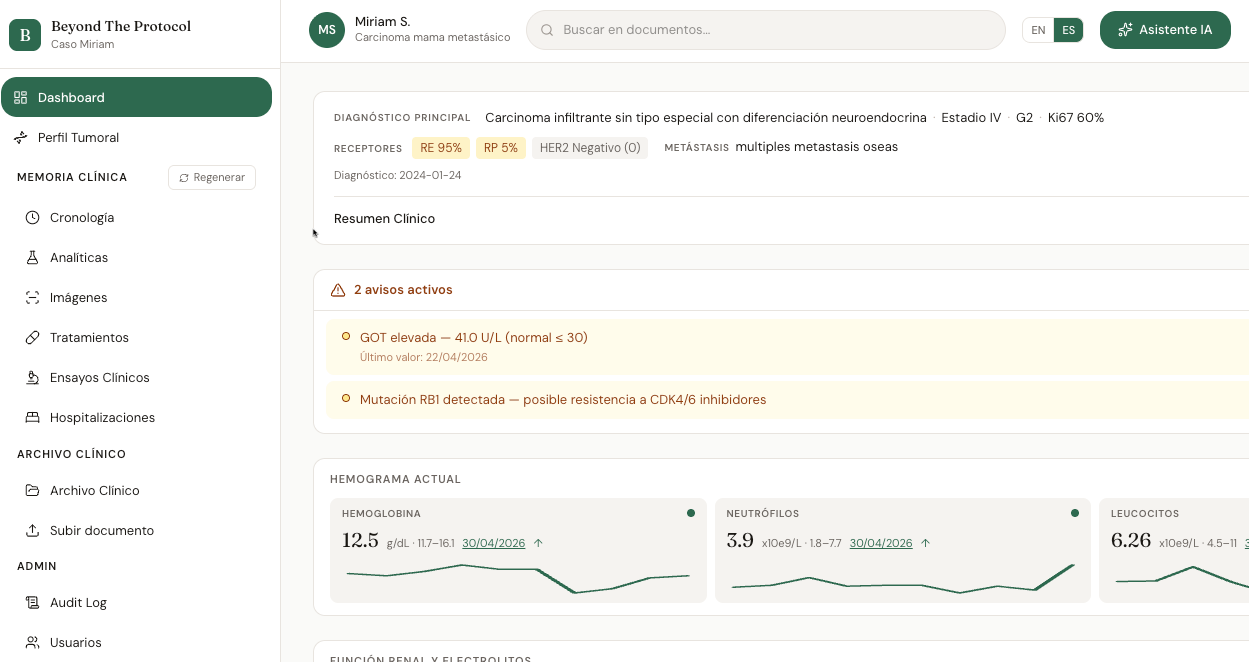Open Tratamientos pill icon
This screenshot has height=662, width=1249.
coord(32,337)
